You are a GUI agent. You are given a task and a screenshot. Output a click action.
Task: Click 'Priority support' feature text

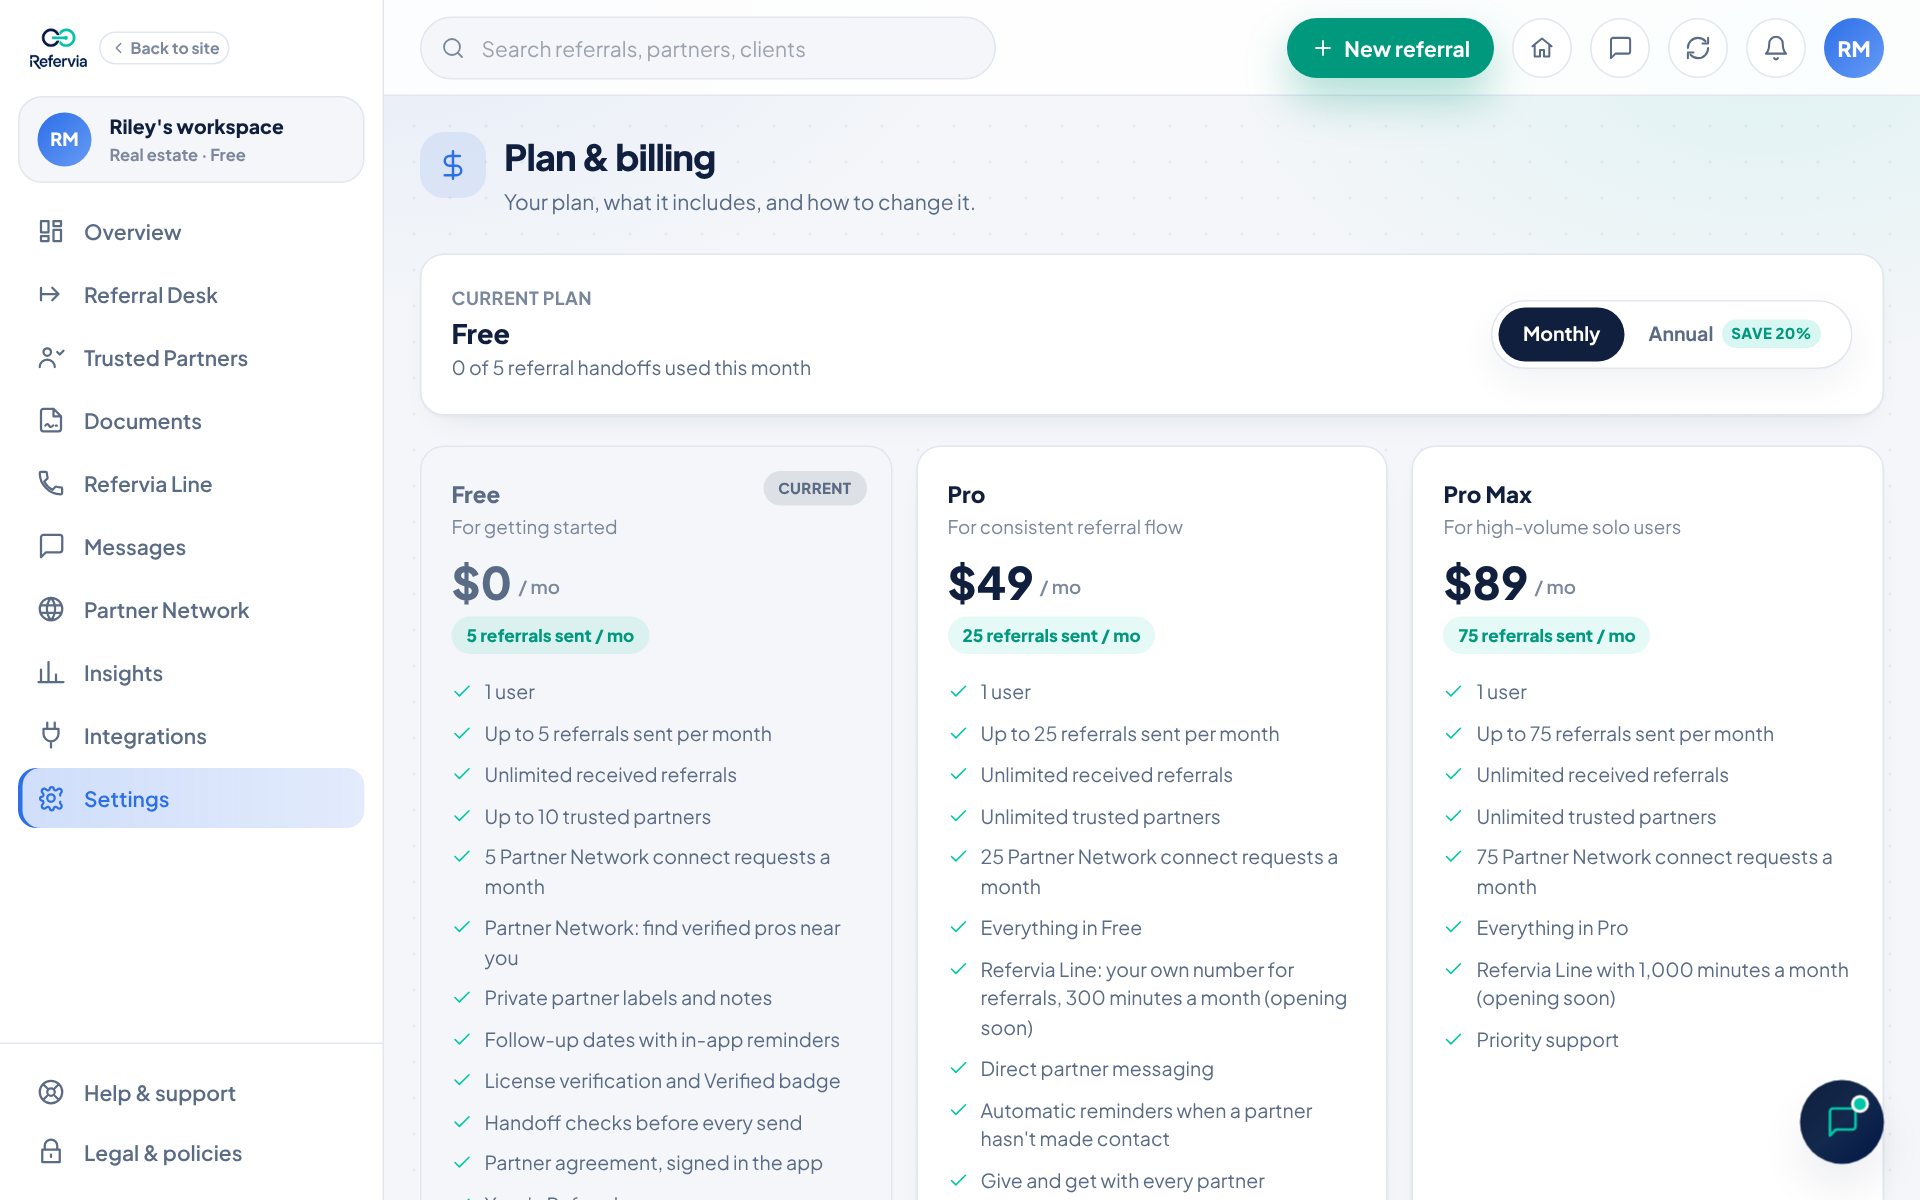(1547, 1040)
